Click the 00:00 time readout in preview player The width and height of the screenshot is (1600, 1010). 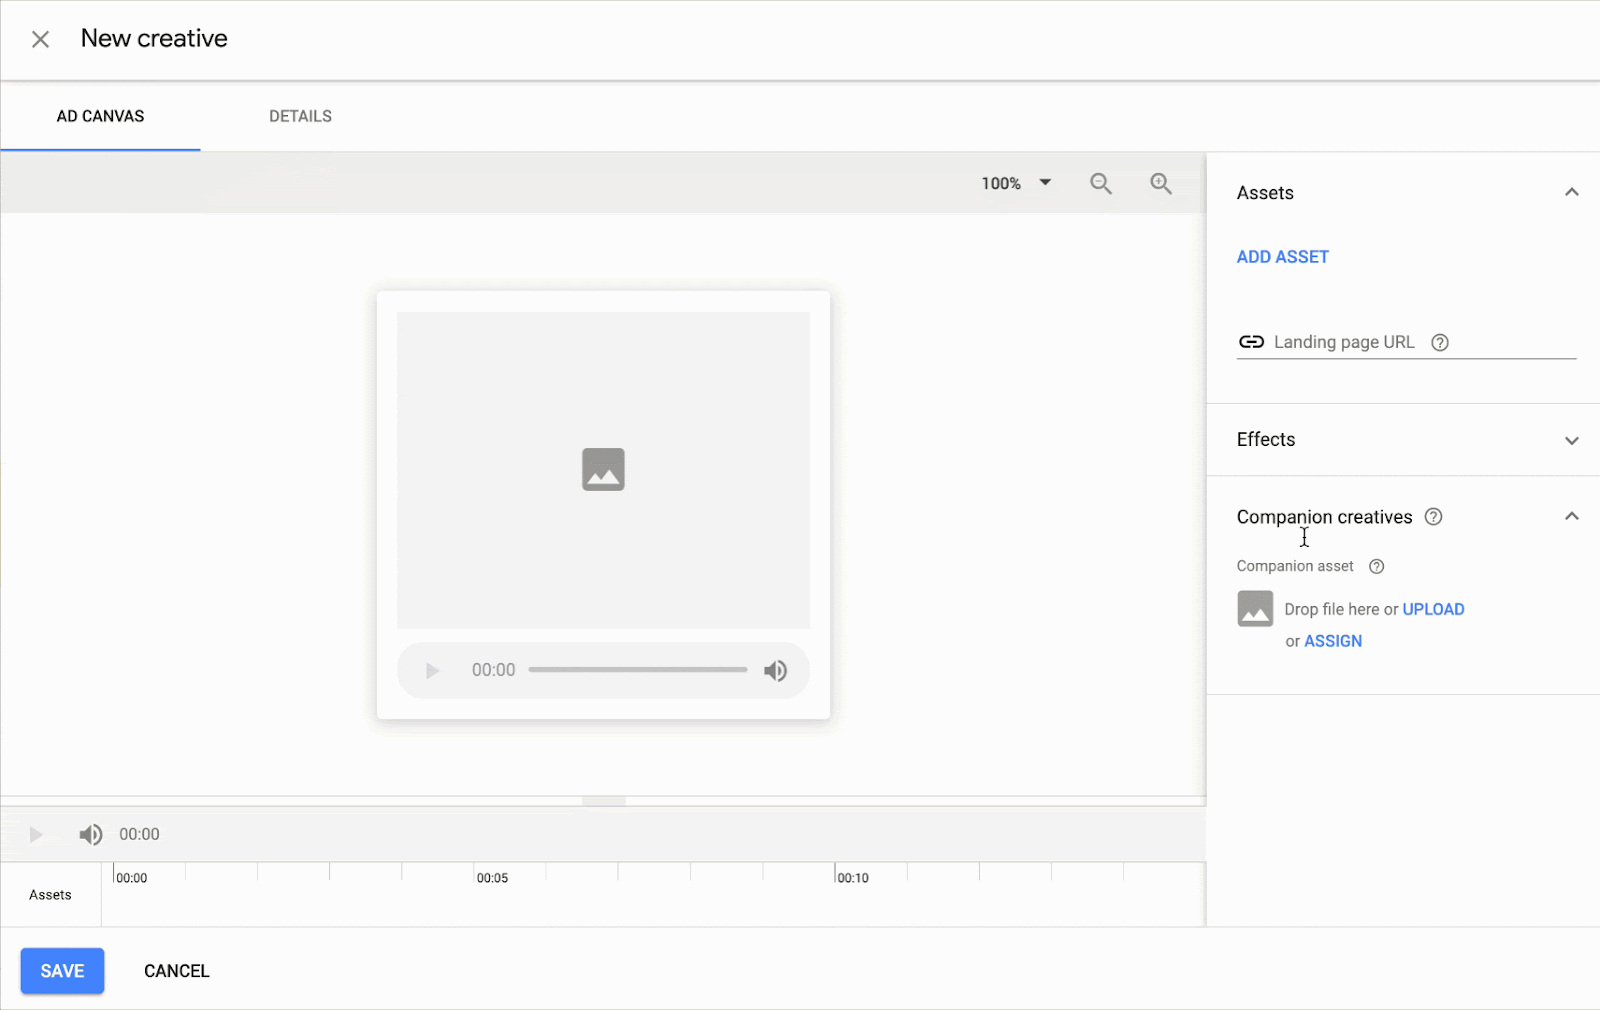click(493, 670)
